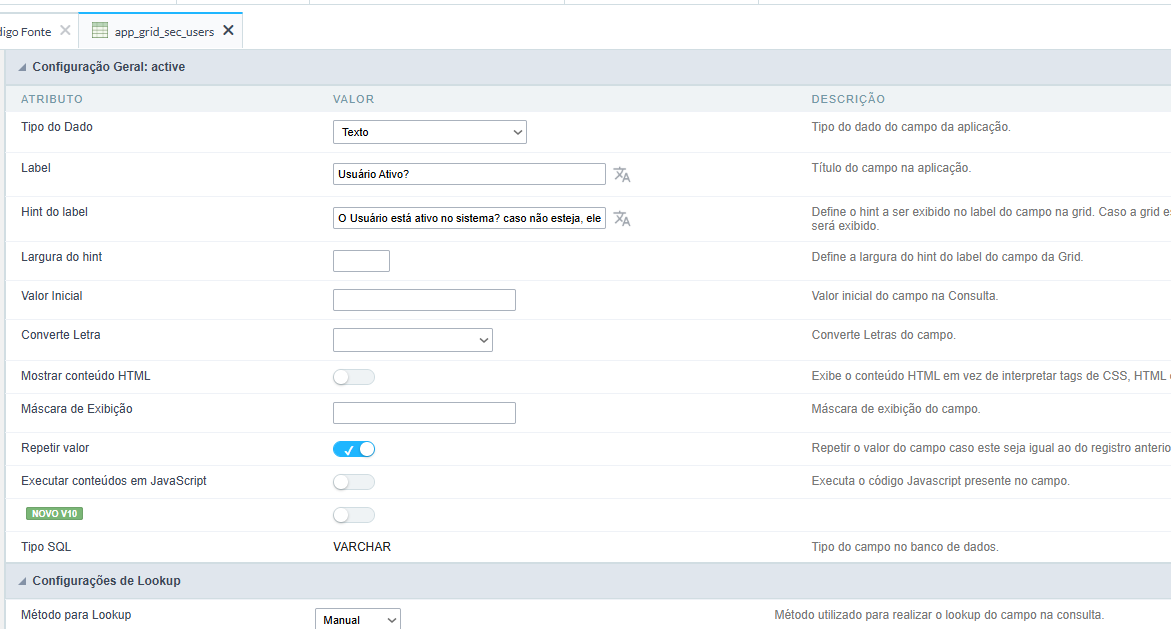Click the Executar conteúdos em JavaScript label
This screenshot has width=1171, height=629.
pos(114,481)
